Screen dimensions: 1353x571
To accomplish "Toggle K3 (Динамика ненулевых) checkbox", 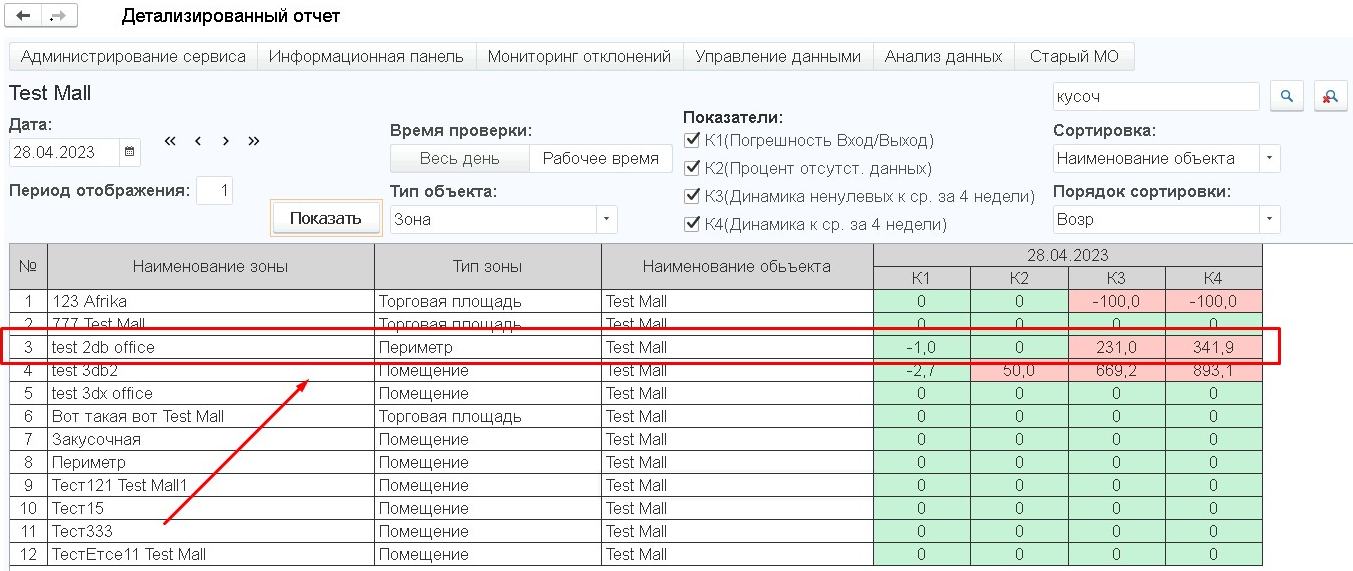I will 692,196.
